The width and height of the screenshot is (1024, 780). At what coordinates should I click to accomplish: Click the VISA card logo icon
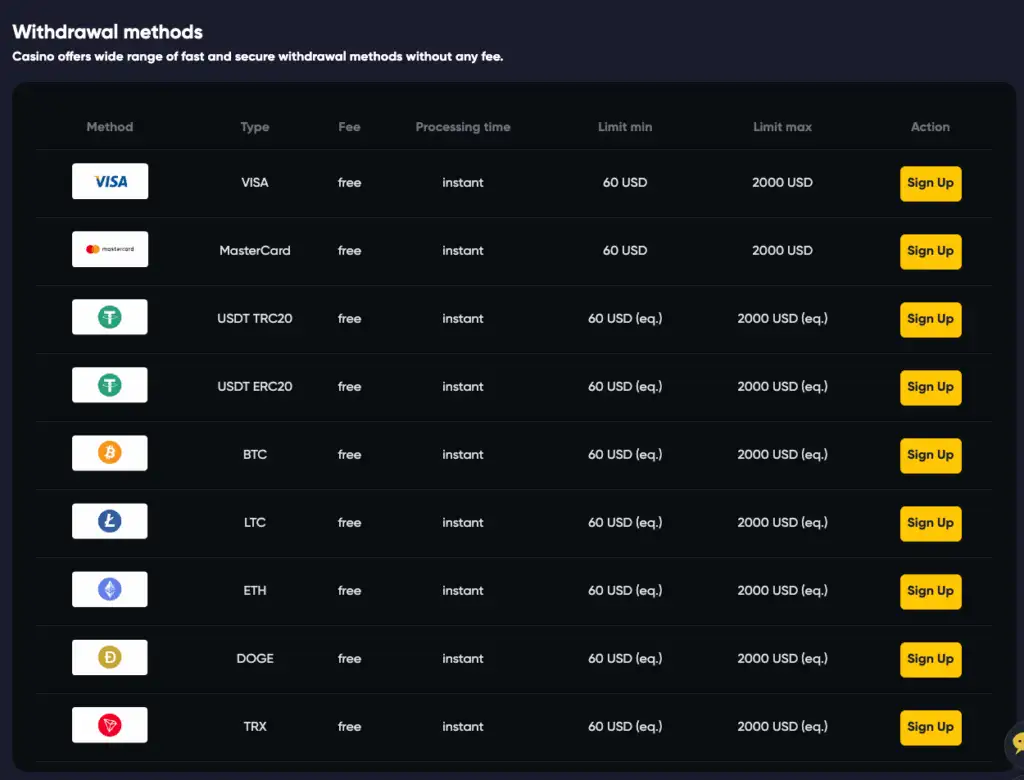110,181
